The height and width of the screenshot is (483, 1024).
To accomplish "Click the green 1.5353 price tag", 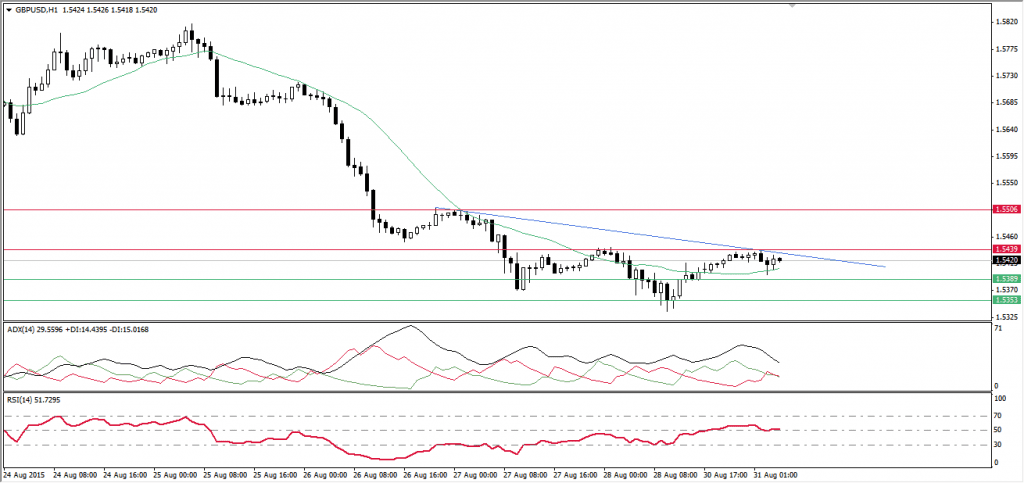I will click(1006, 299).
